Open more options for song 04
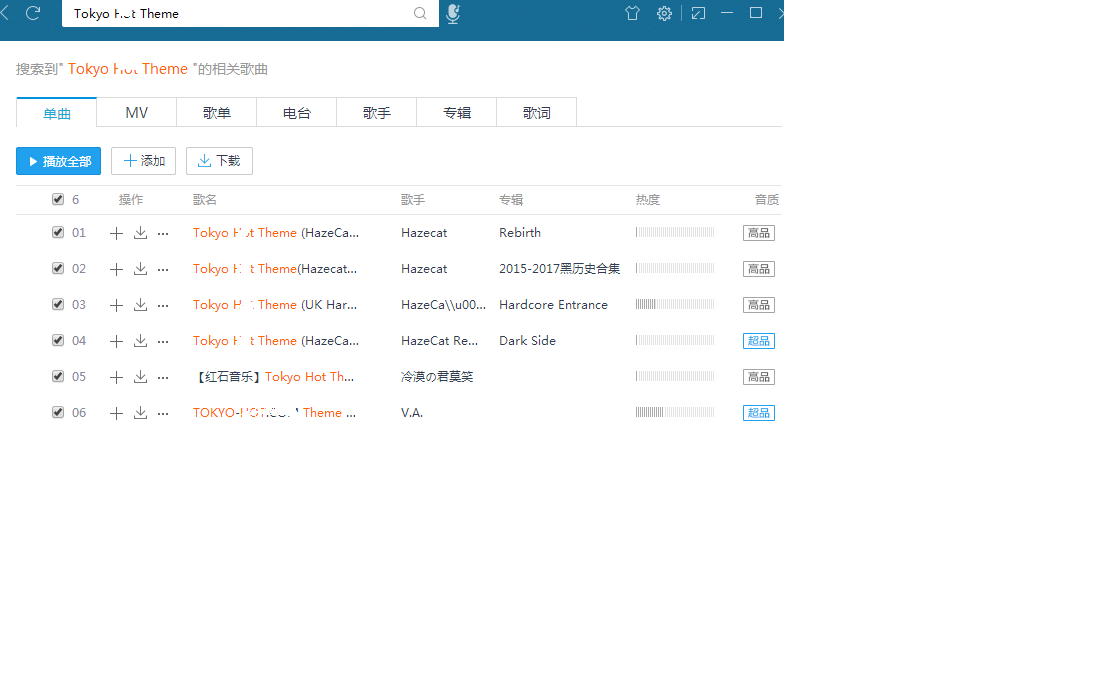1106x680 pixels. point(163,341)
